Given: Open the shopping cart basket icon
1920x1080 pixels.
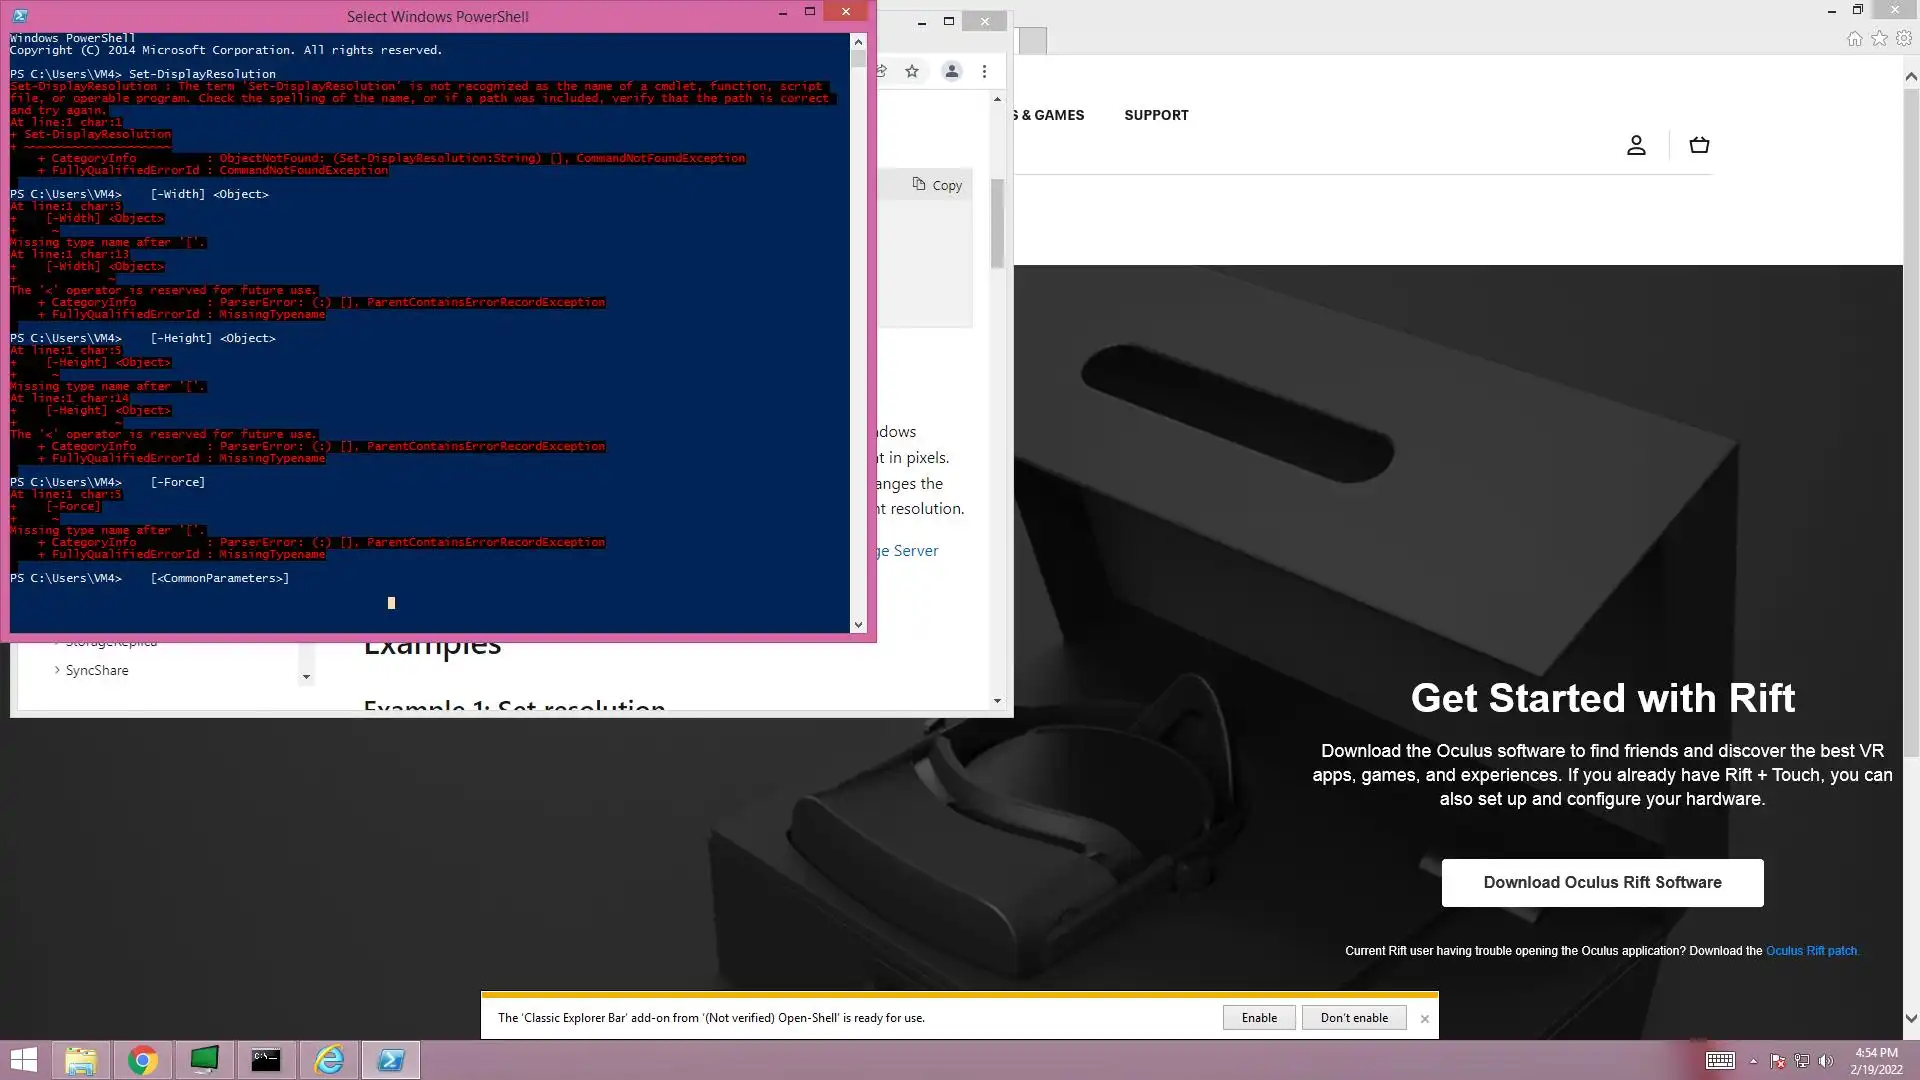Looking at the screenshot, I should pos(1699,146).
